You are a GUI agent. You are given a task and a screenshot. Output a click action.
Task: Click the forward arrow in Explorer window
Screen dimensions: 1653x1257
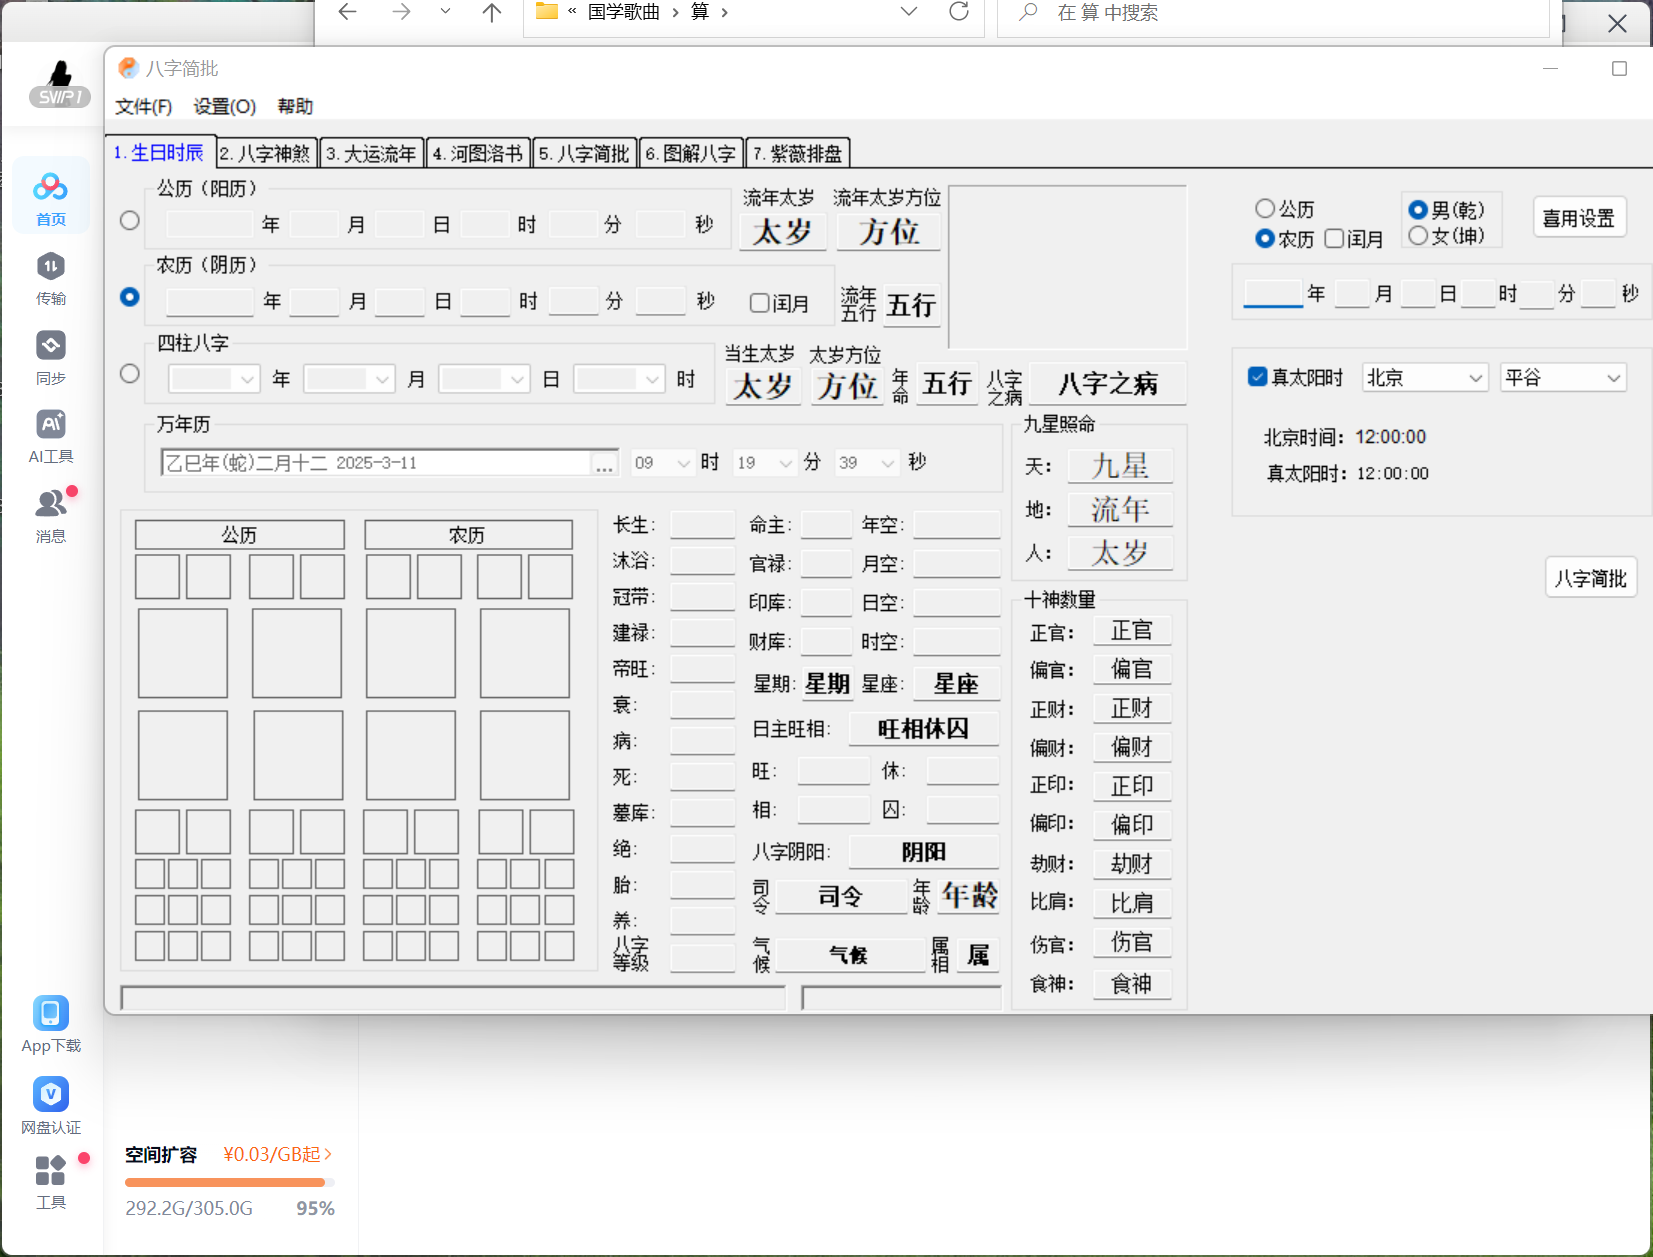tap(401, 12)
